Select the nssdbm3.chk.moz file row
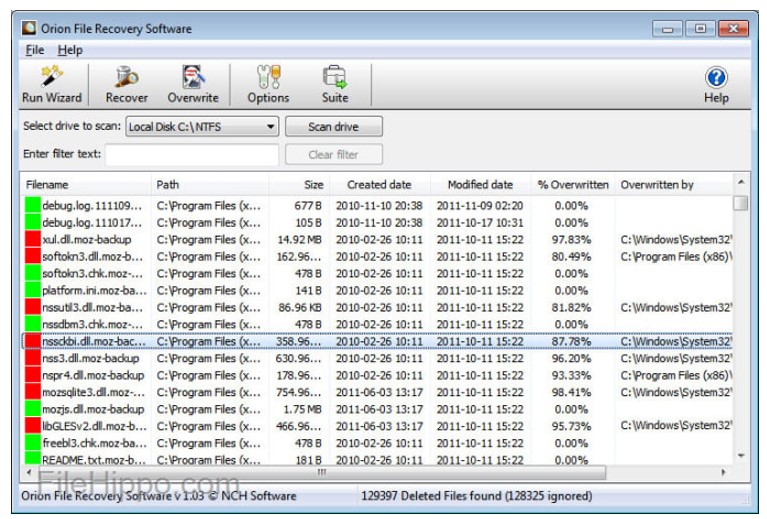Screen dimensions: 767x519 click(x=377, y=324)
